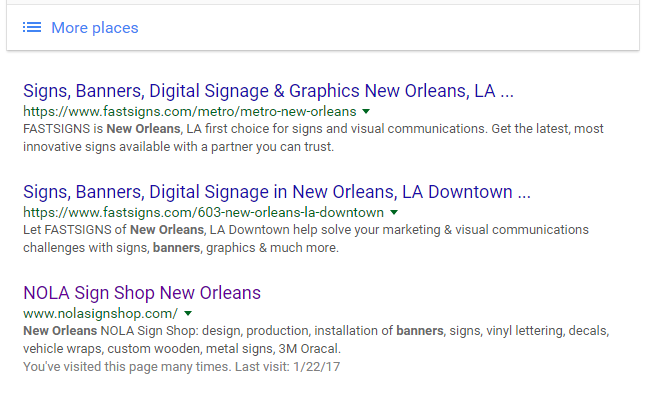Screen dimensions: 651x393
Task: Click the fastsigns.com/603-new-orleans-la-downtown URL
Action: tap(203, 212)
